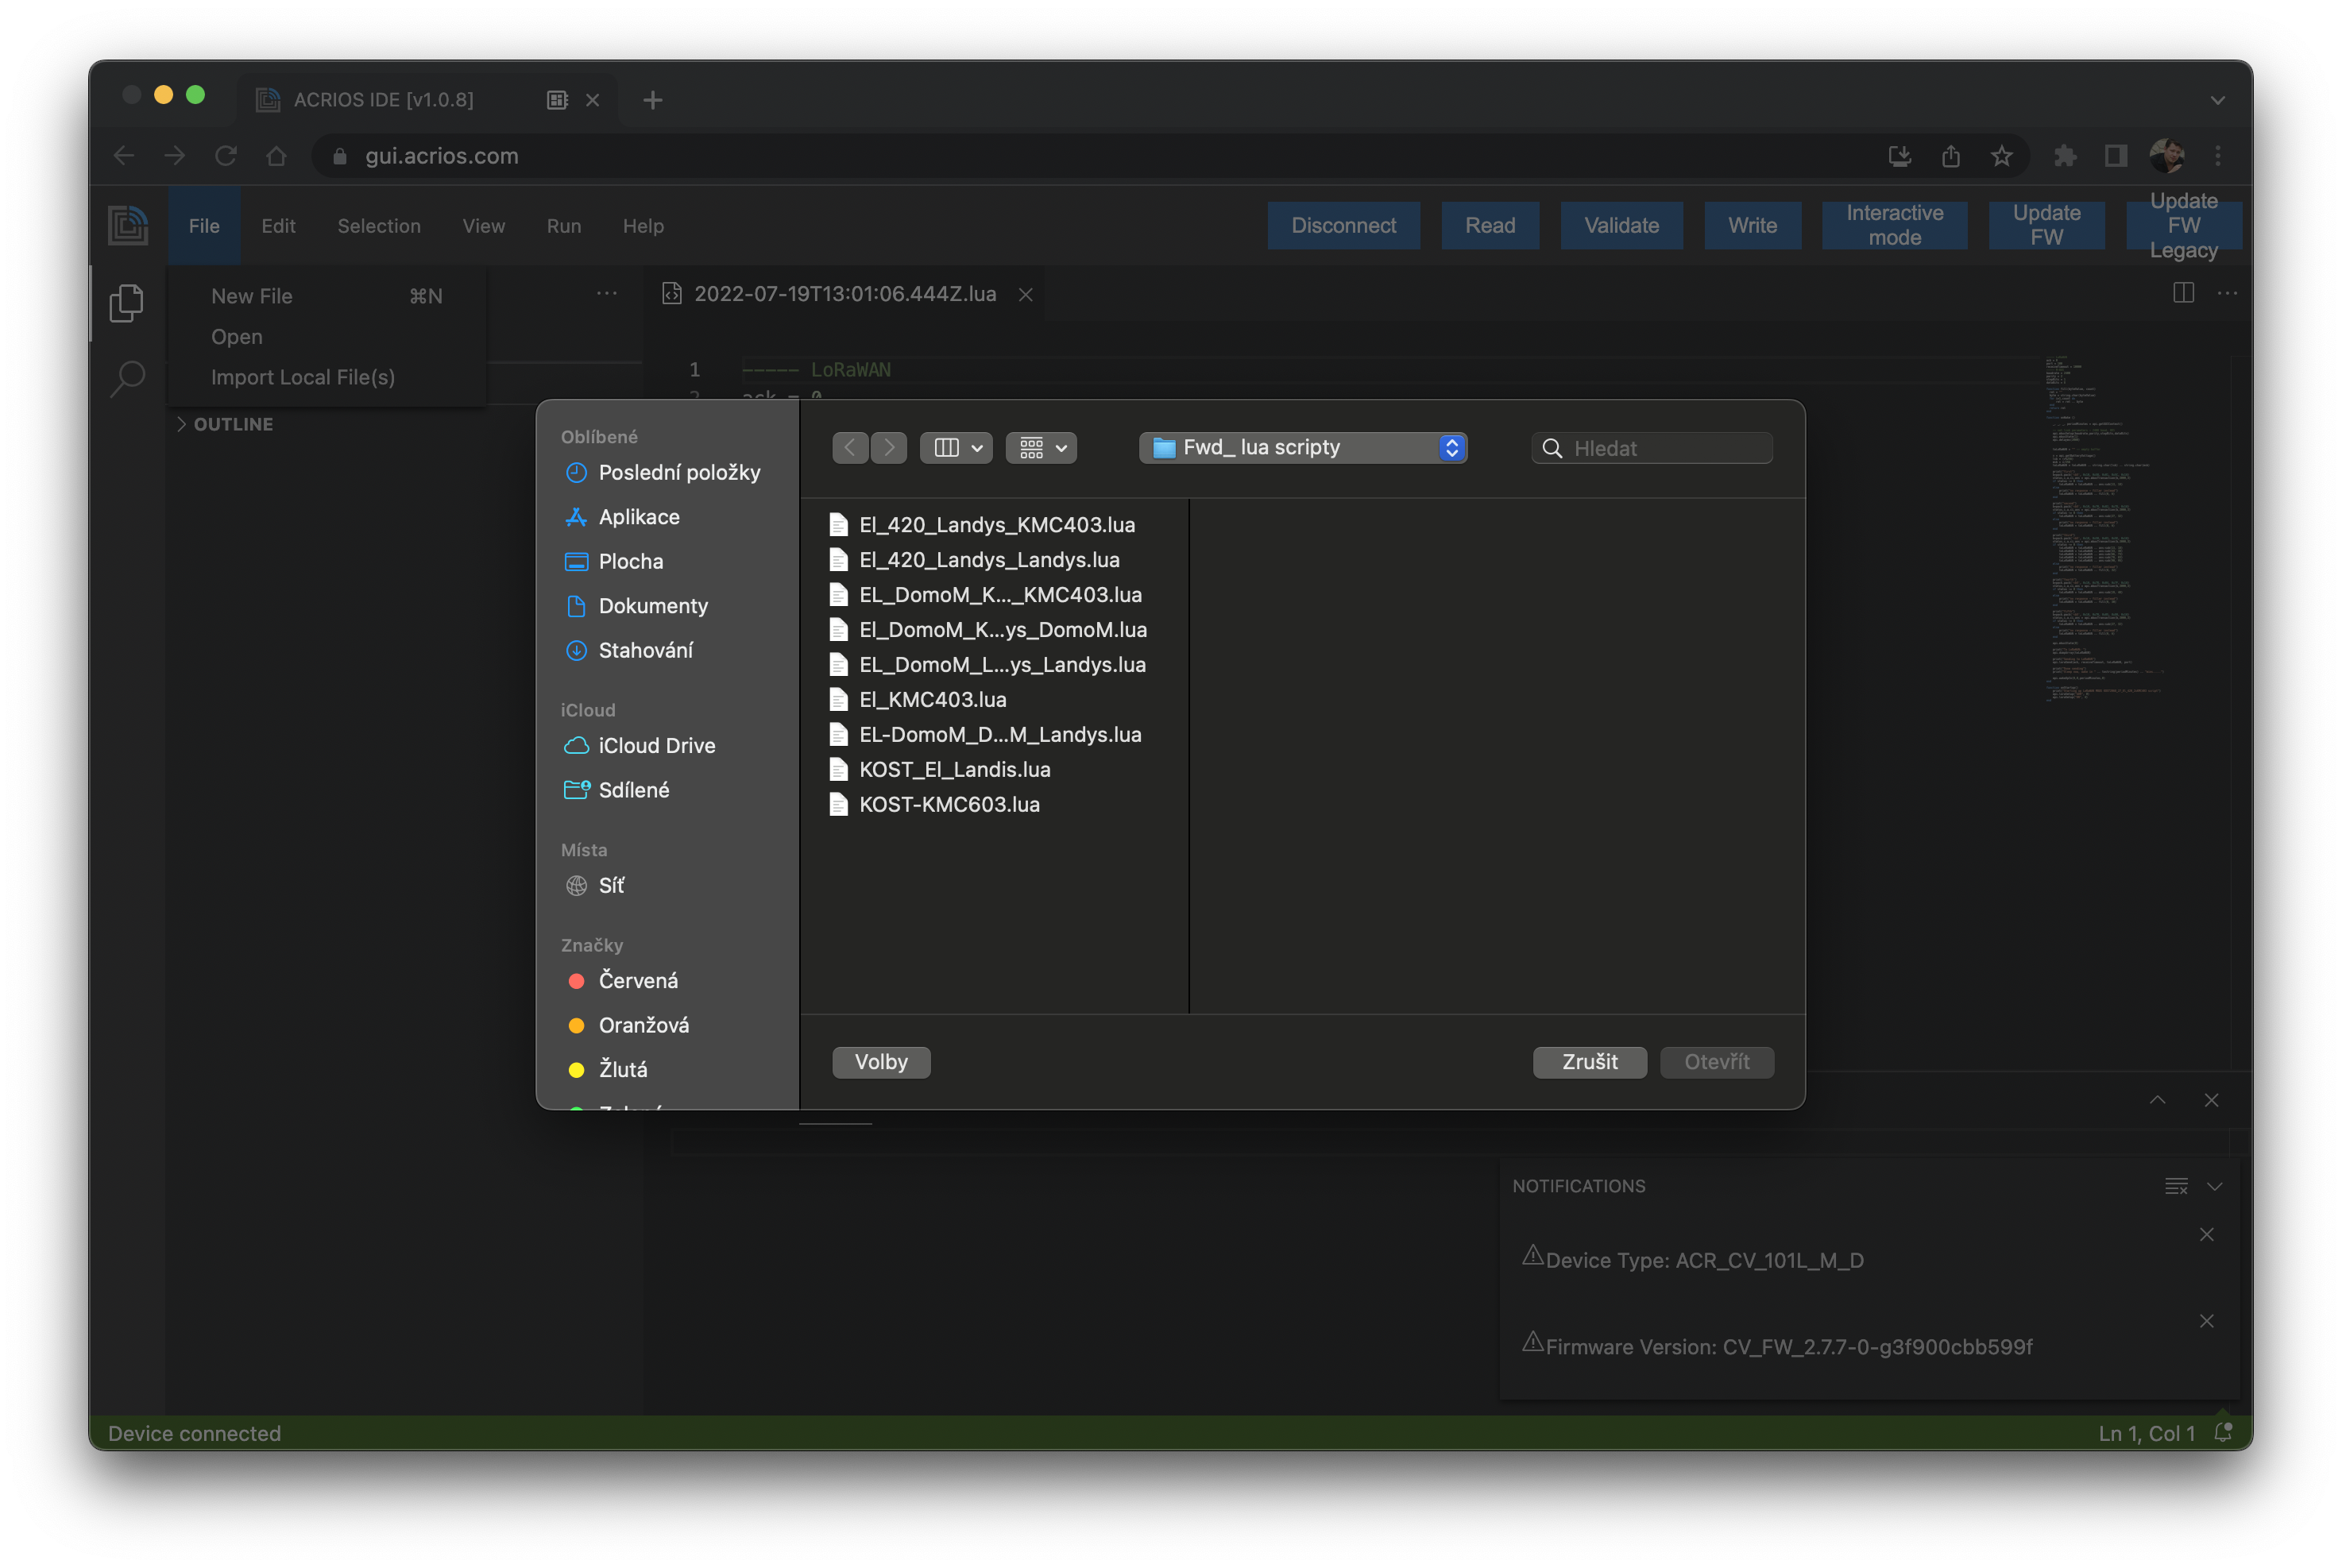Open the View menu

484,226
